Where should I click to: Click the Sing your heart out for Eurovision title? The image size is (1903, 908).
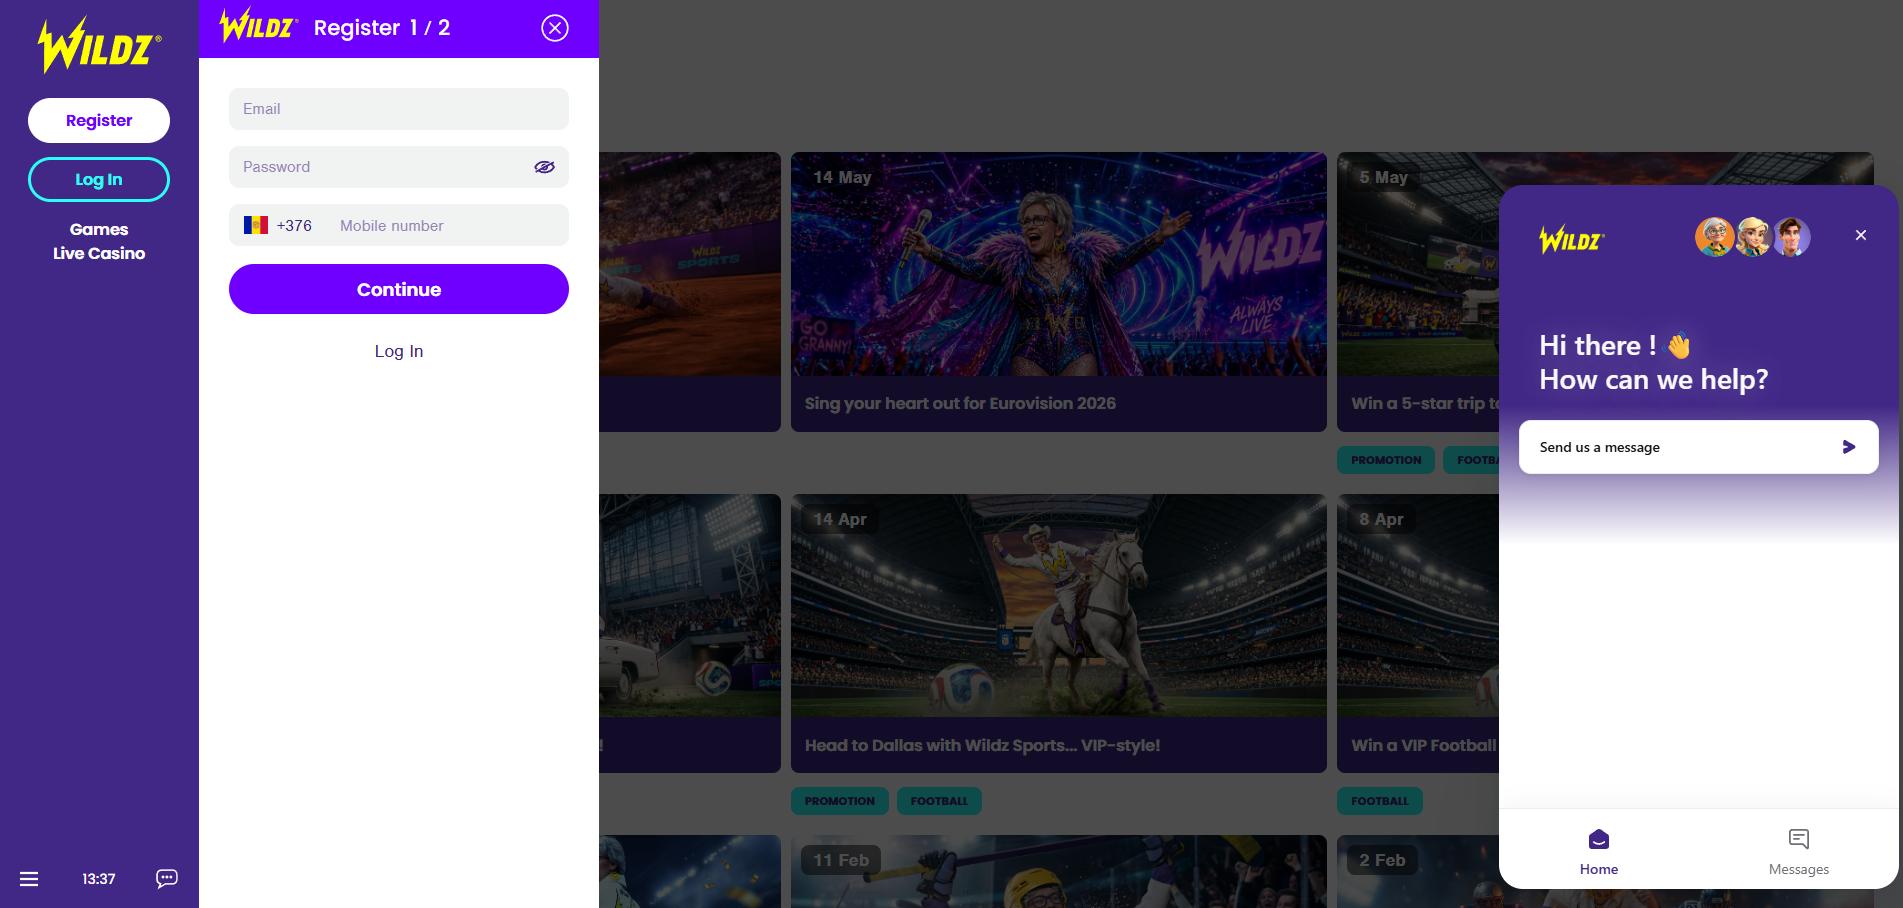click(x=960, y=403)
